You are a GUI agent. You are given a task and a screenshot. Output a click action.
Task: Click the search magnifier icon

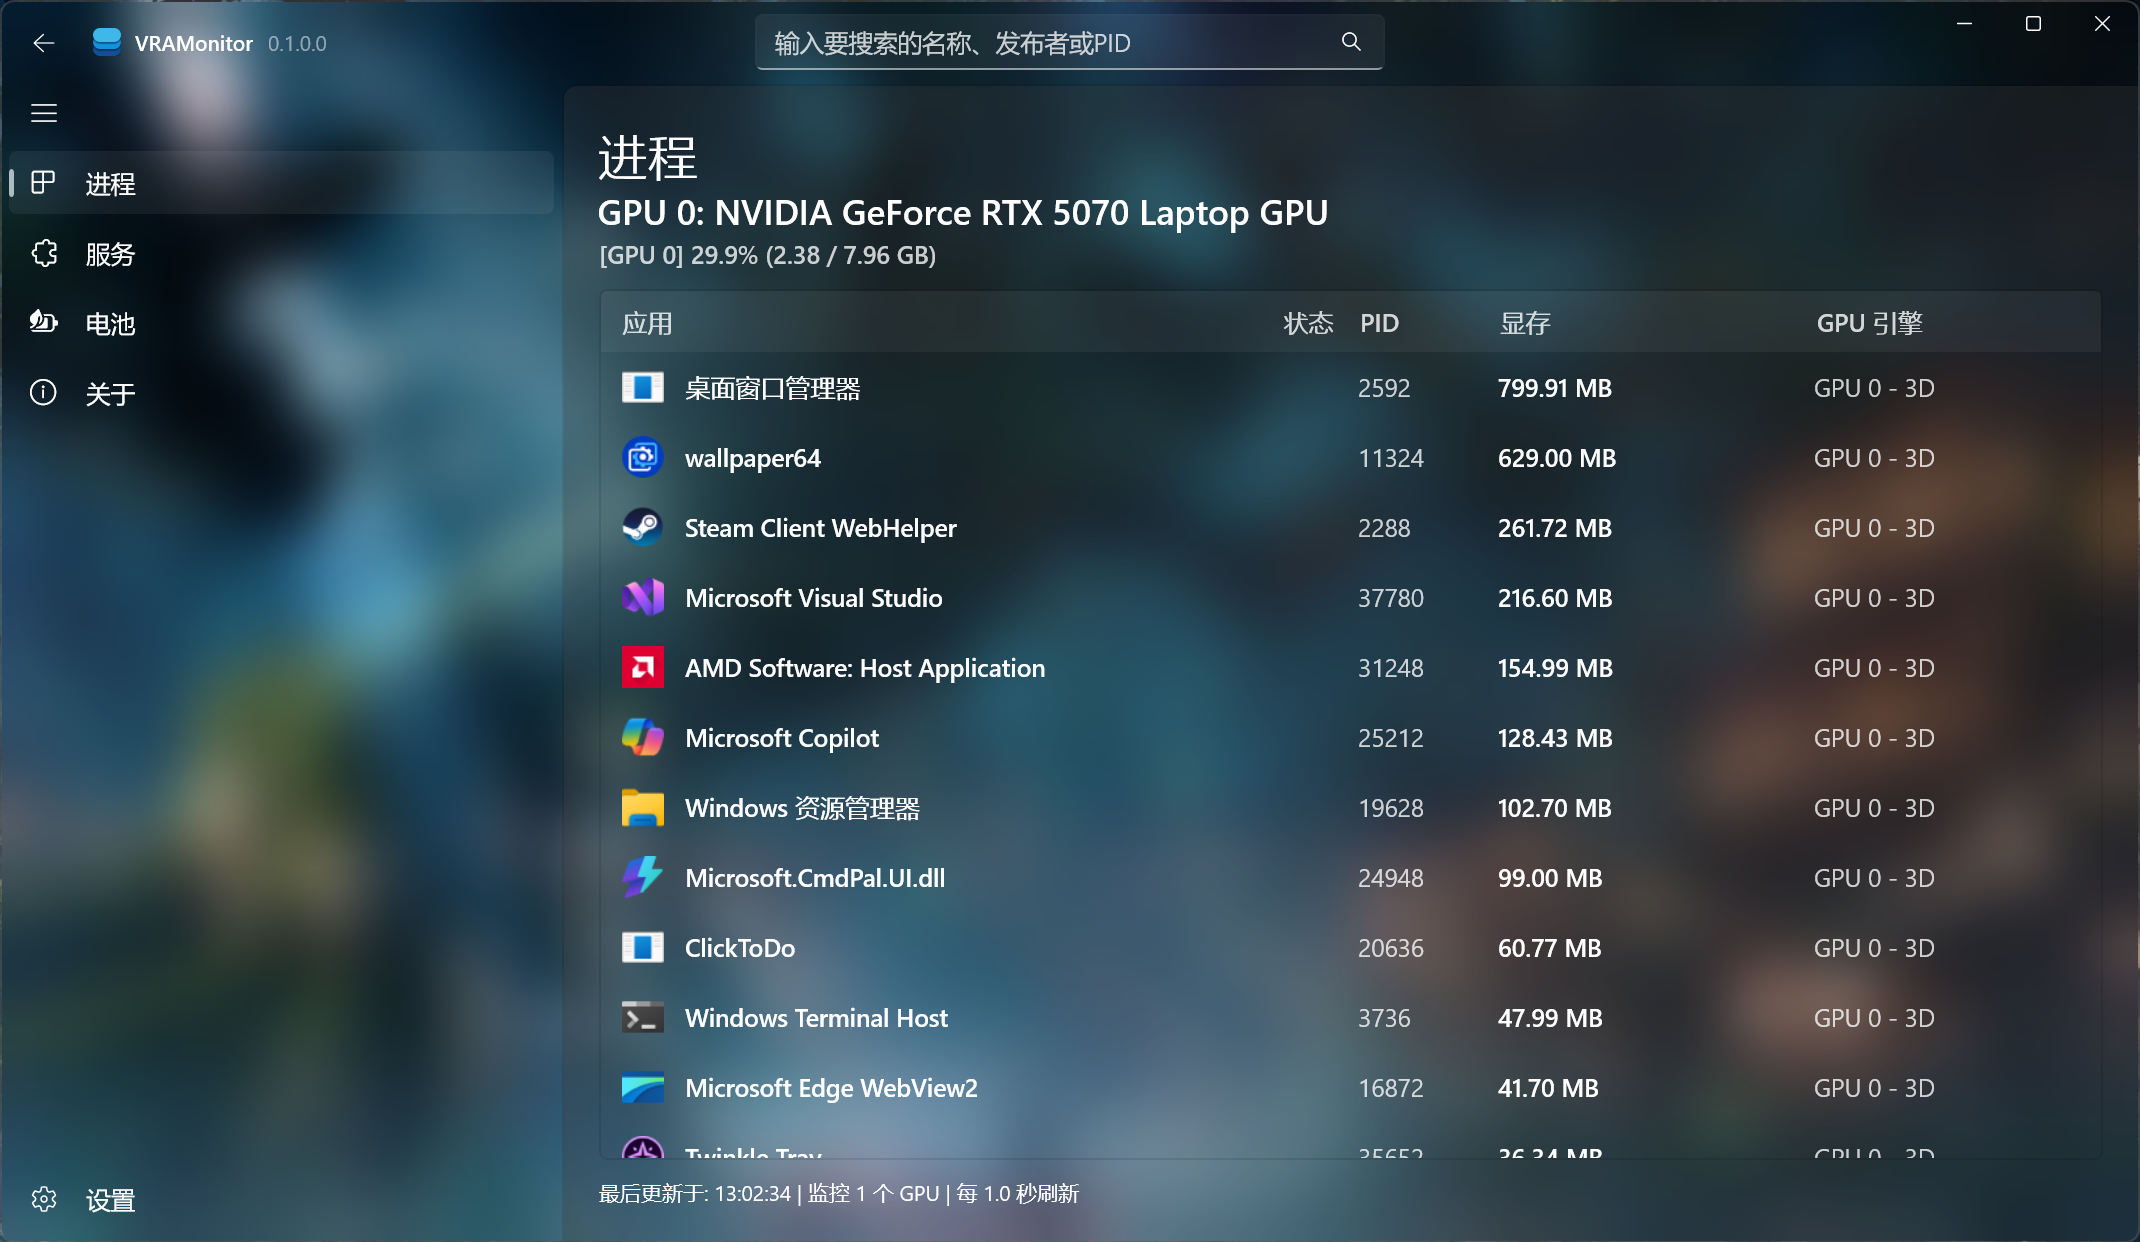tap(1351, 42)
